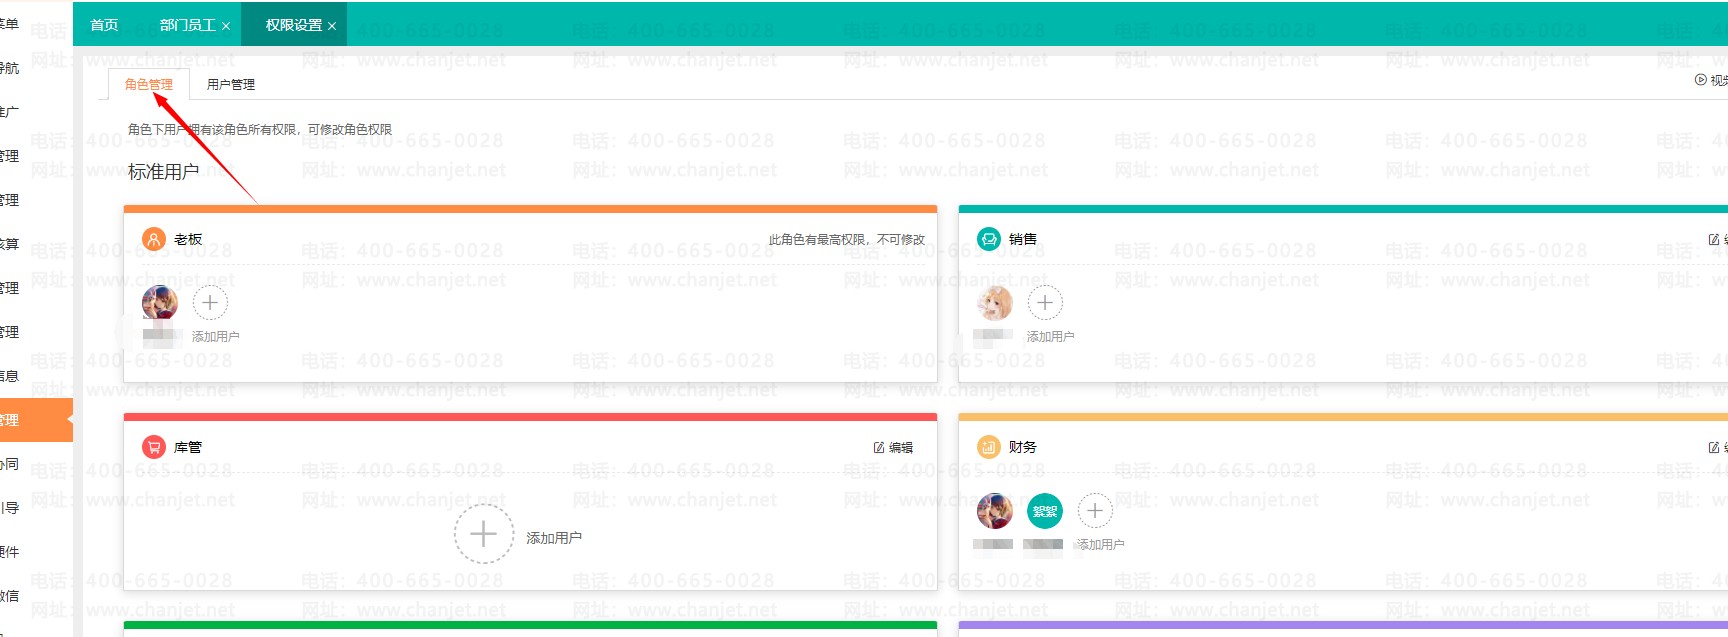The height and width of the screenshot is (637, 1728).
Task: Select the 权限设置 tab
Action: [x=294, y=25]
